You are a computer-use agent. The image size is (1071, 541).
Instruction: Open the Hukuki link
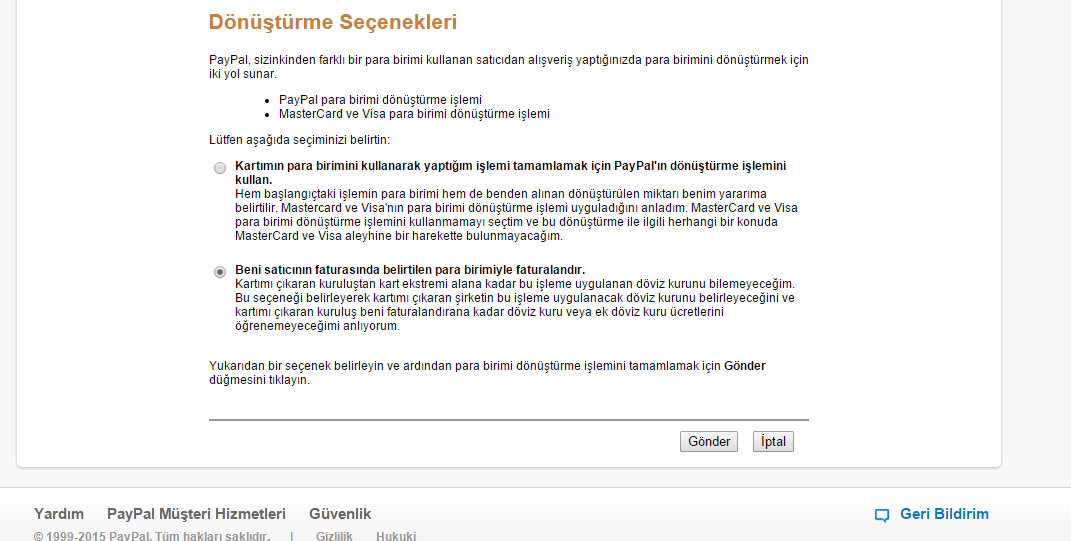[x=395, y=536]
